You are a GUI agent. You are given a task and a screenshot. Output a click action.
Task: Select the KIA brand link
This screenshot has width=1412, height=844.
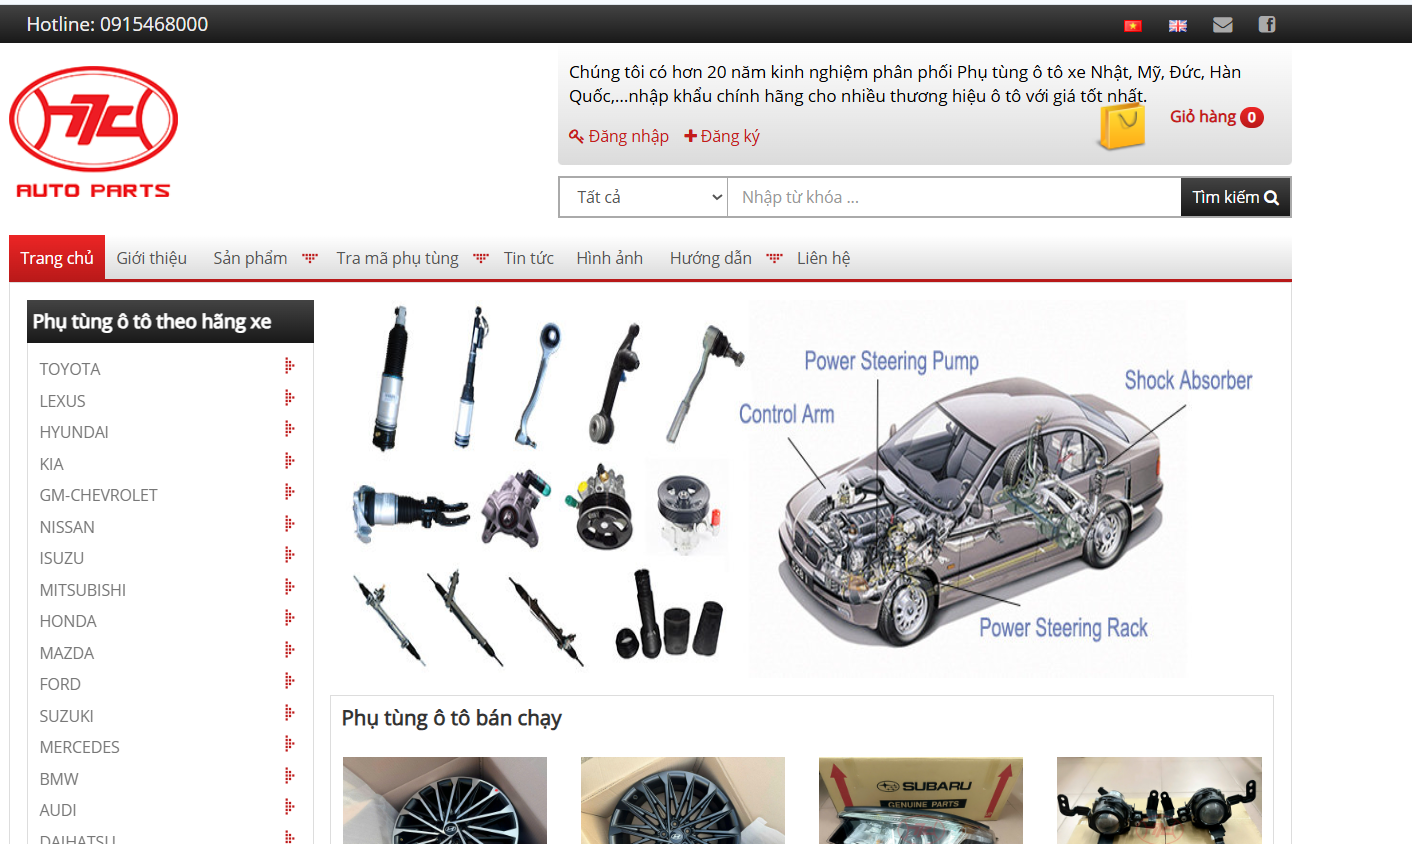(51, 464)
